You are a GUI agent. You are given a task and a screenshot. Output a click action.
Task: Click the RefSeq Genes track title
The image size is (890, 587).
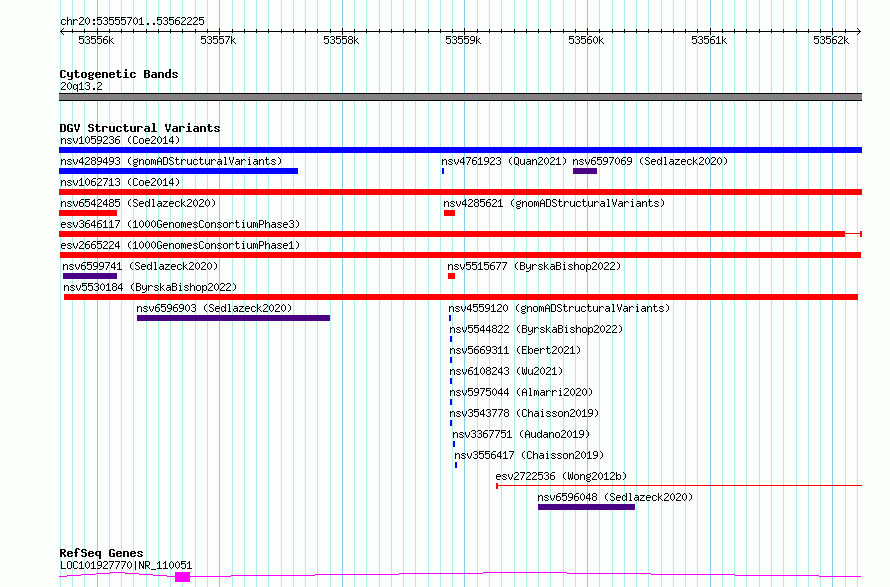tap(101, 553)
